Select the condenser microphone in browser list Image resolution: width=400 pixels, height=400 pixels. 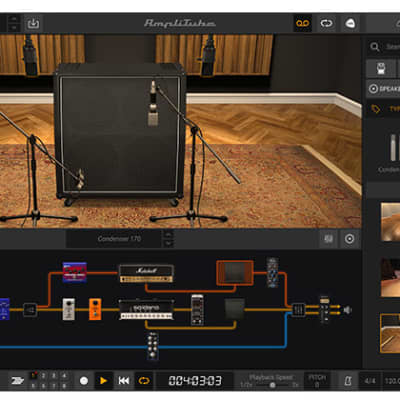(393, 148)
